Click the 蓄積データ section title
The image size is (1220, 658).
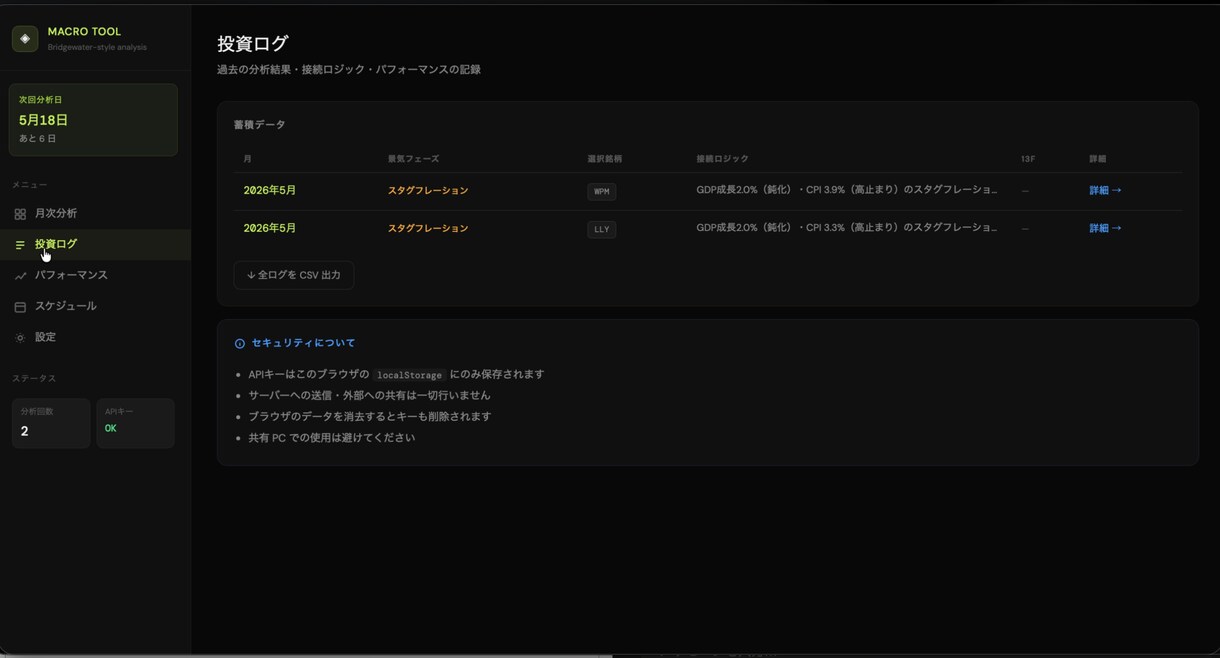click(x=260, y=125)
